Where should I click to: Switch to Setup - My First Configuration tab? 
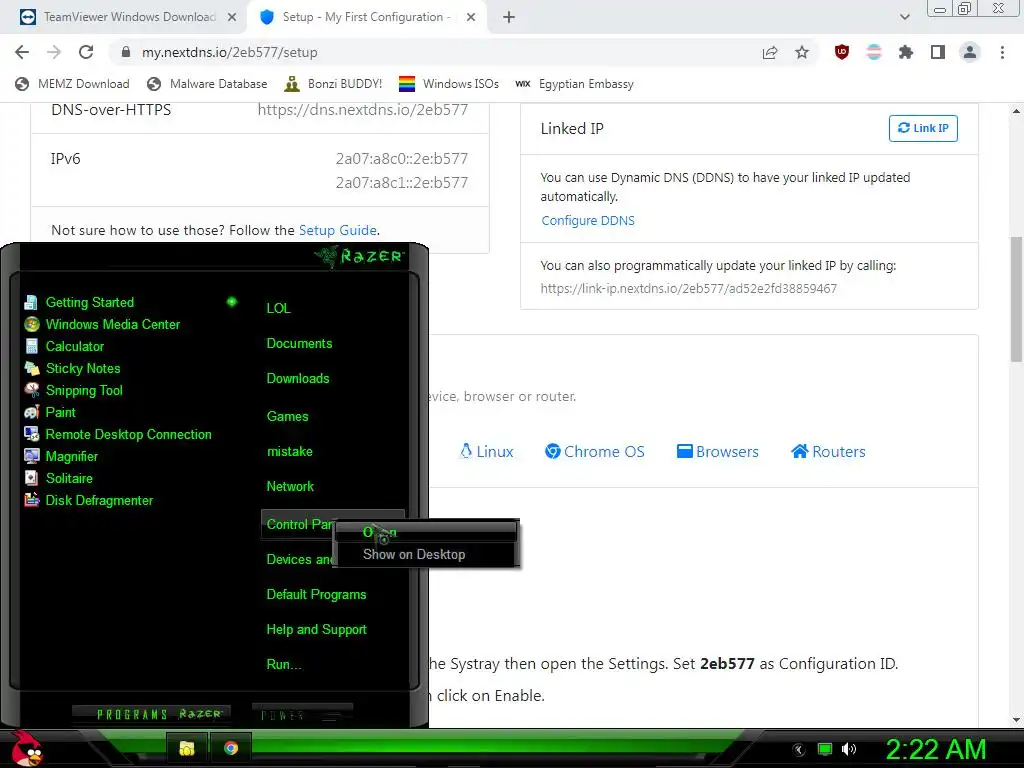[367, 17]
